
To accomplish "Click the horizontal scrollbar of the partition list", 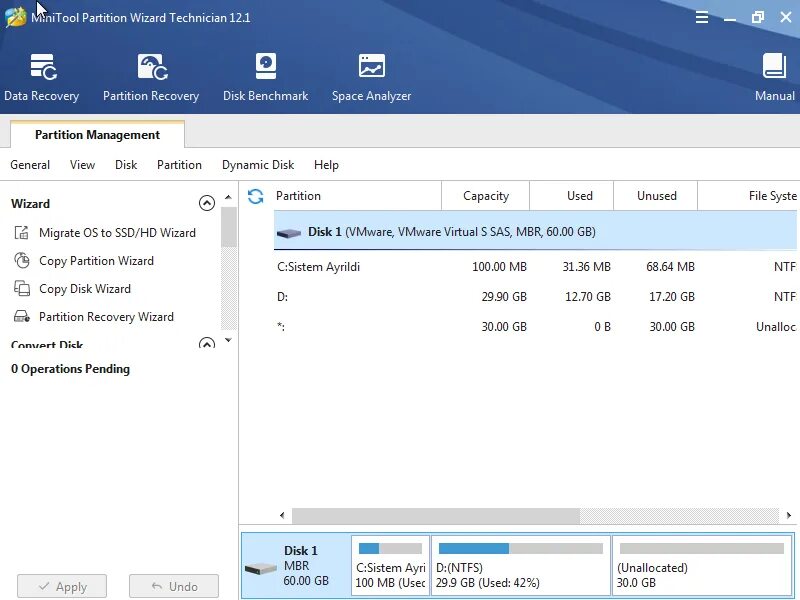I will pyautogui.click(x=436, y=515).
